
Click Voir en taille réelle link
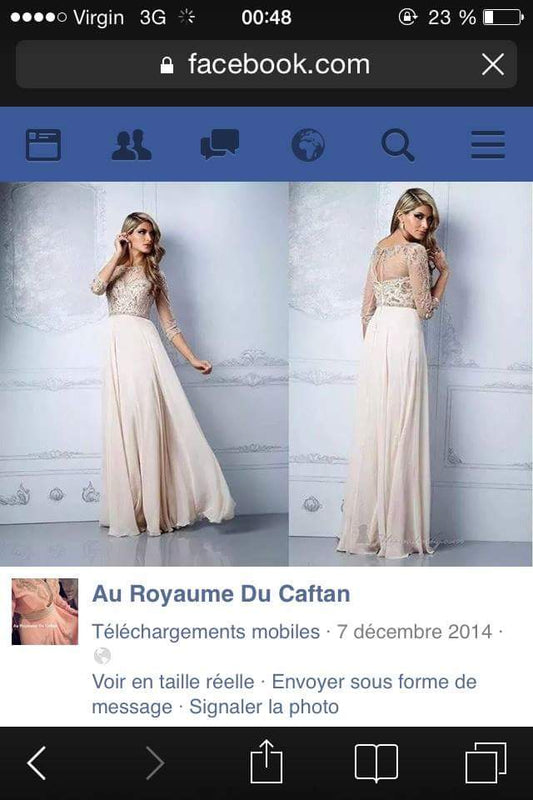173,682
